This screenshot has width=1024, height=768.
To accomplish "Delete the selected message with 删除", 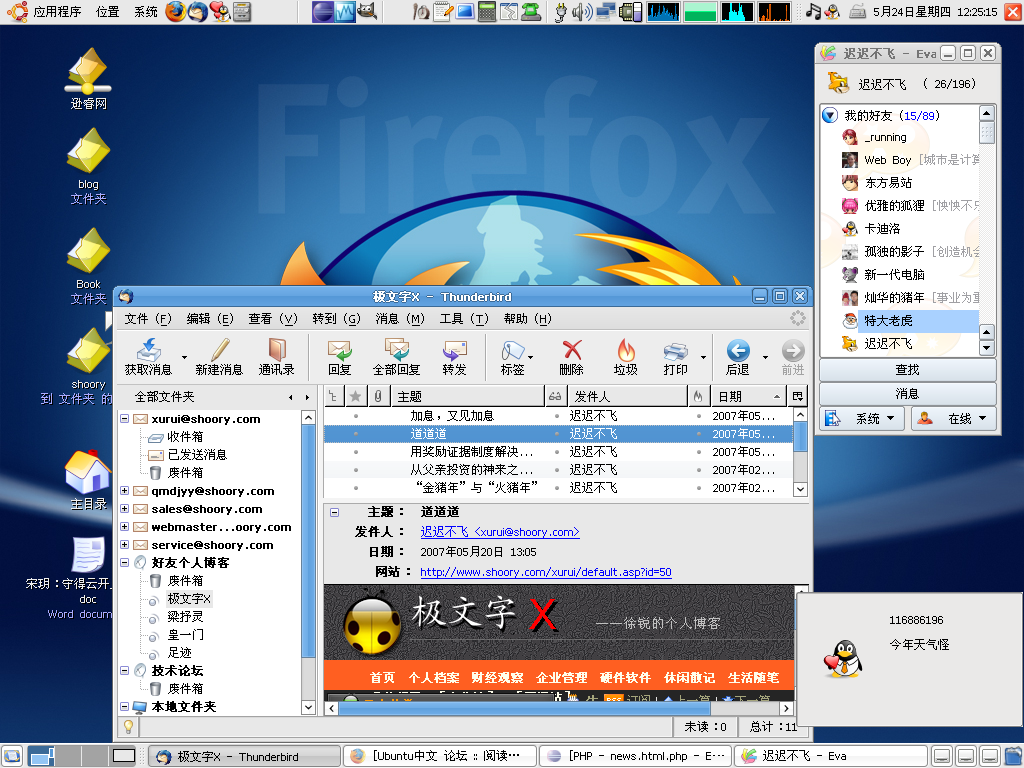I will point(571,357).
